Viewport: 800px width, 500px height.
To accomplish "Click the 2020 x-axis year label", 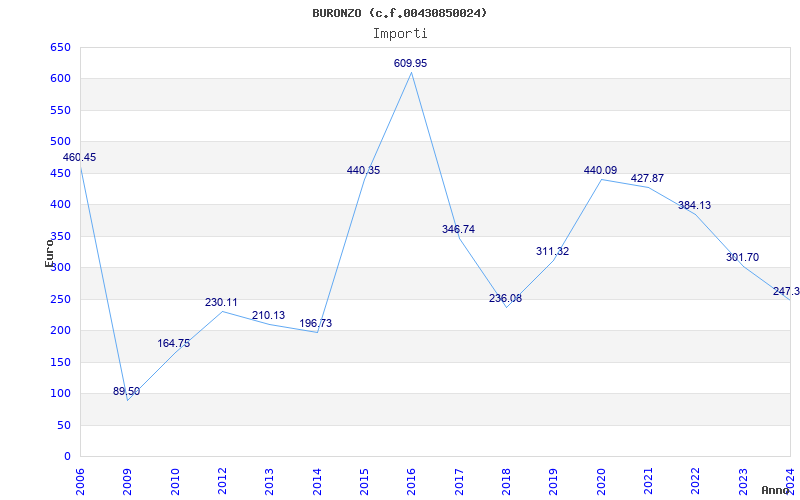I will coord(601,482).
